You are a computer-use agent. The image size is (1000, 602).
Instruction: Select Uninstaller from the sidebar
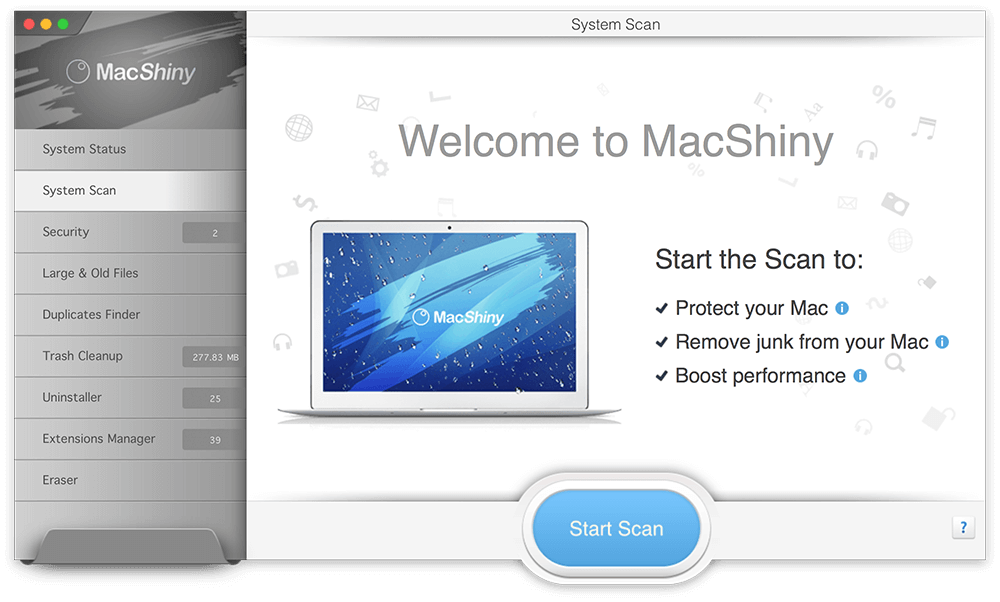(x=130, y=398)
